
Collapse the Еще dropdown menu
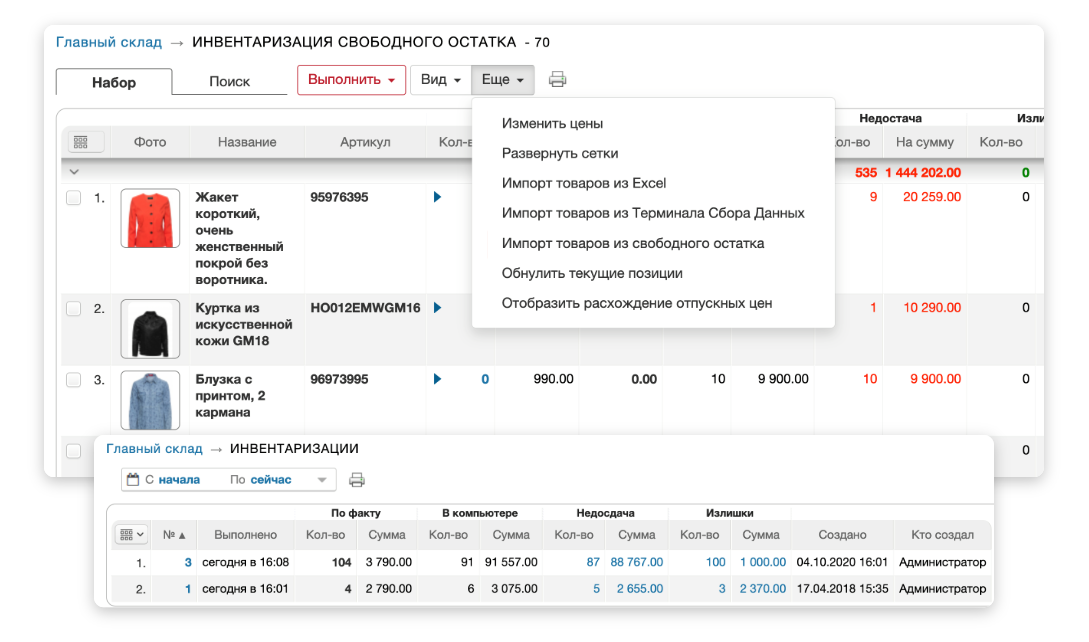click(503, 80)
